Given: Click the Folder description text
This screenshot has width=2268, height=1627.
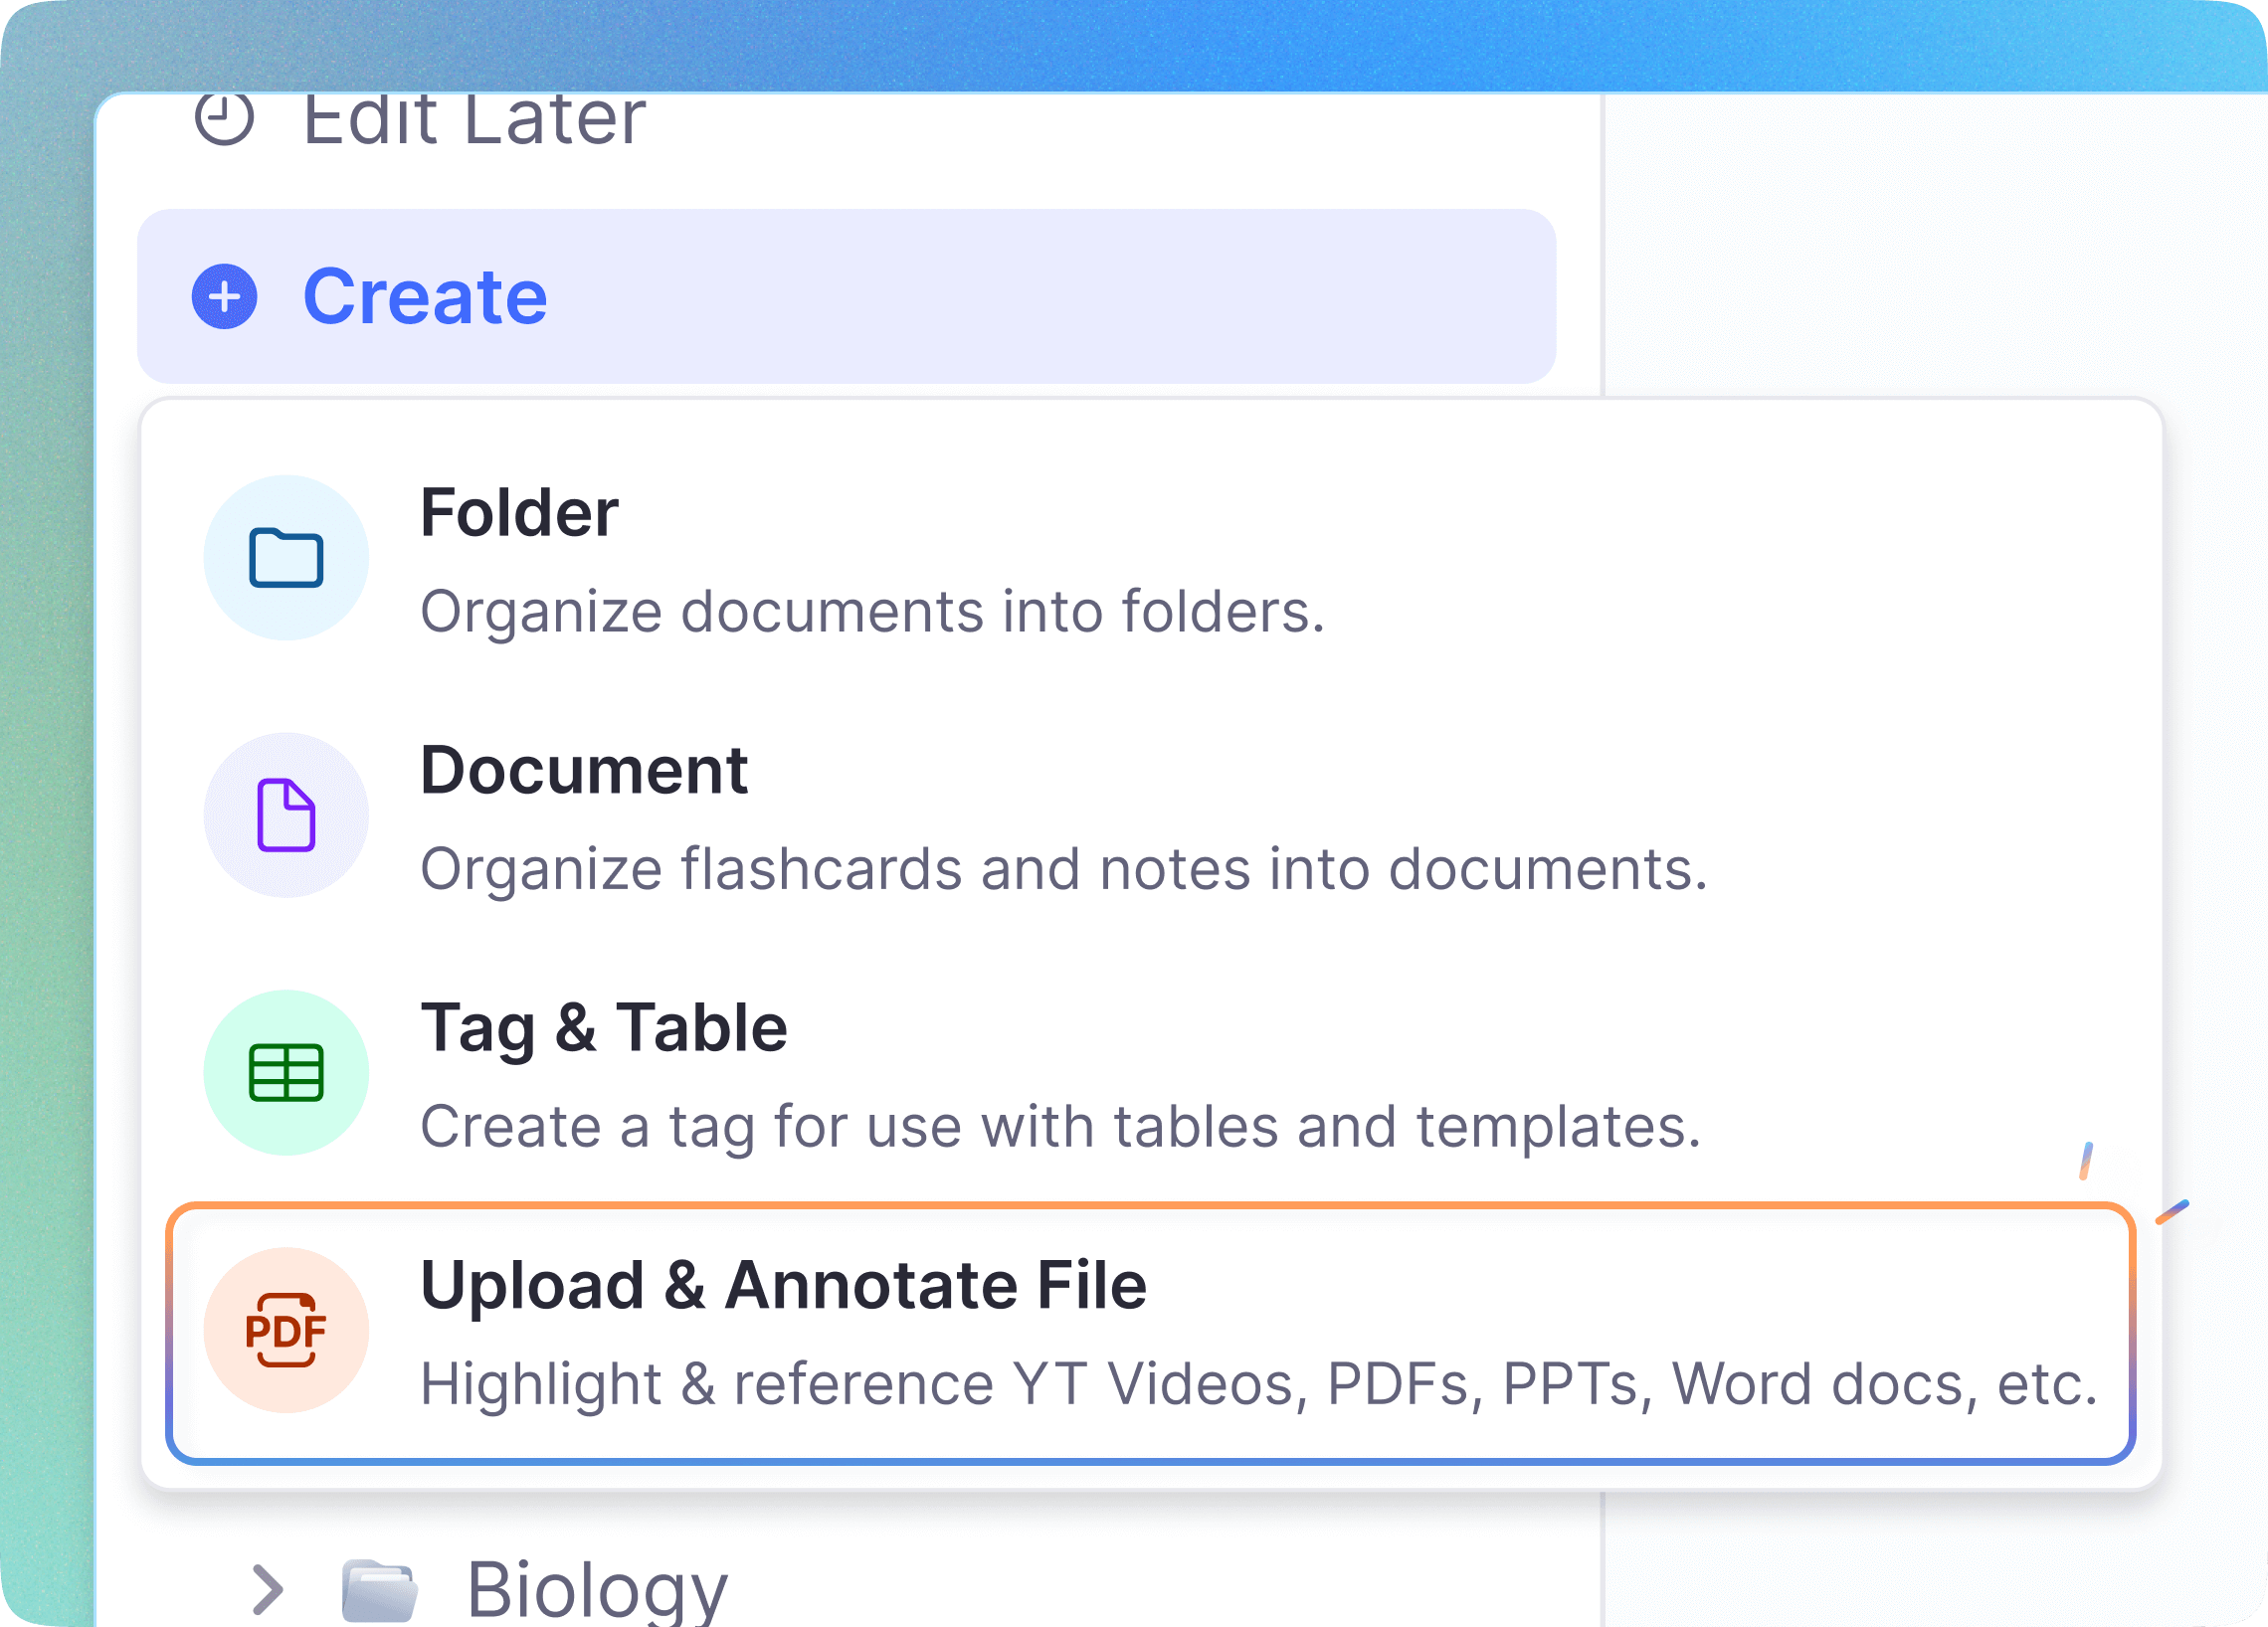Looking at the screenshot, I should pos(875,612).
